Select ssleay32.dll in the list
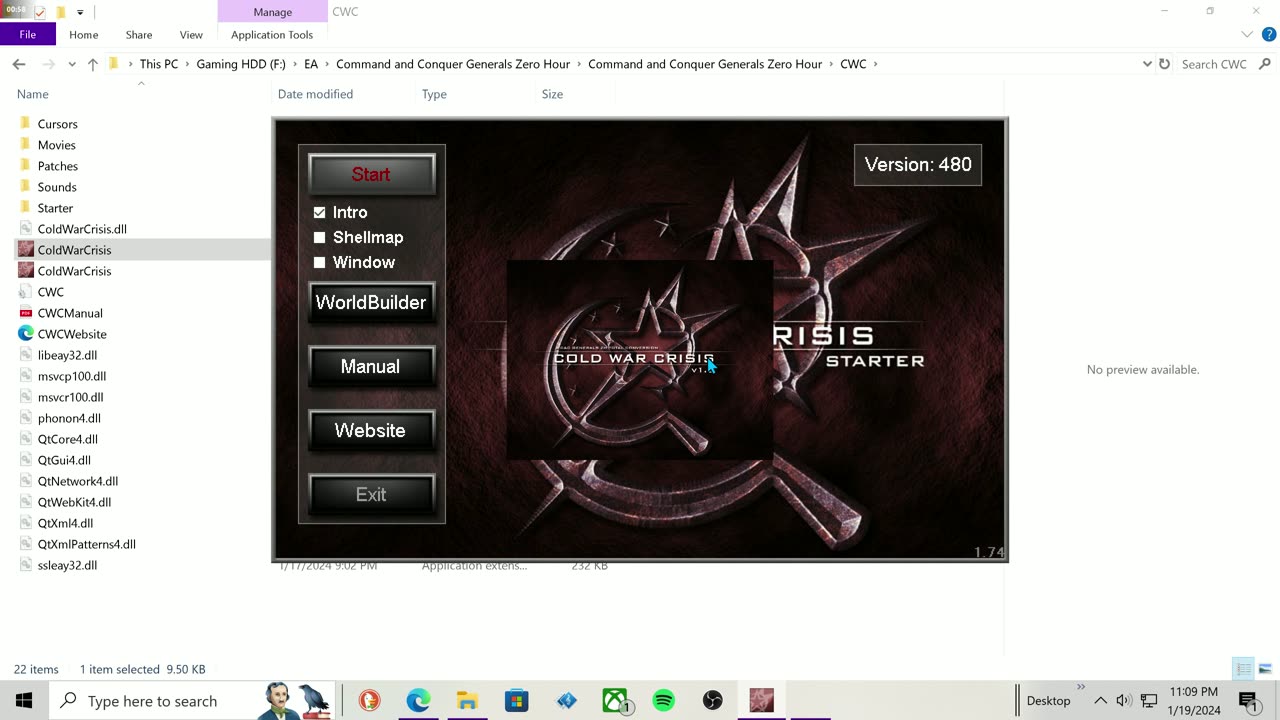 67,565
